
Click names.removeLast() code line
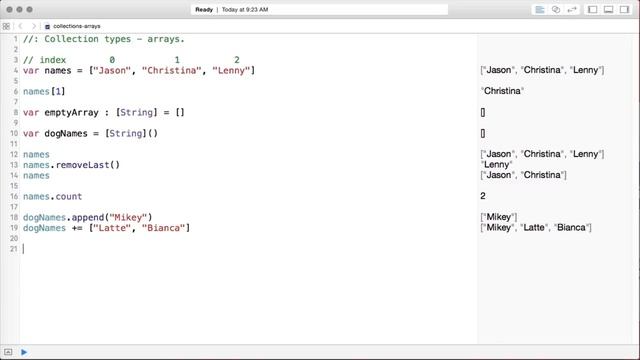click(71, 165)
